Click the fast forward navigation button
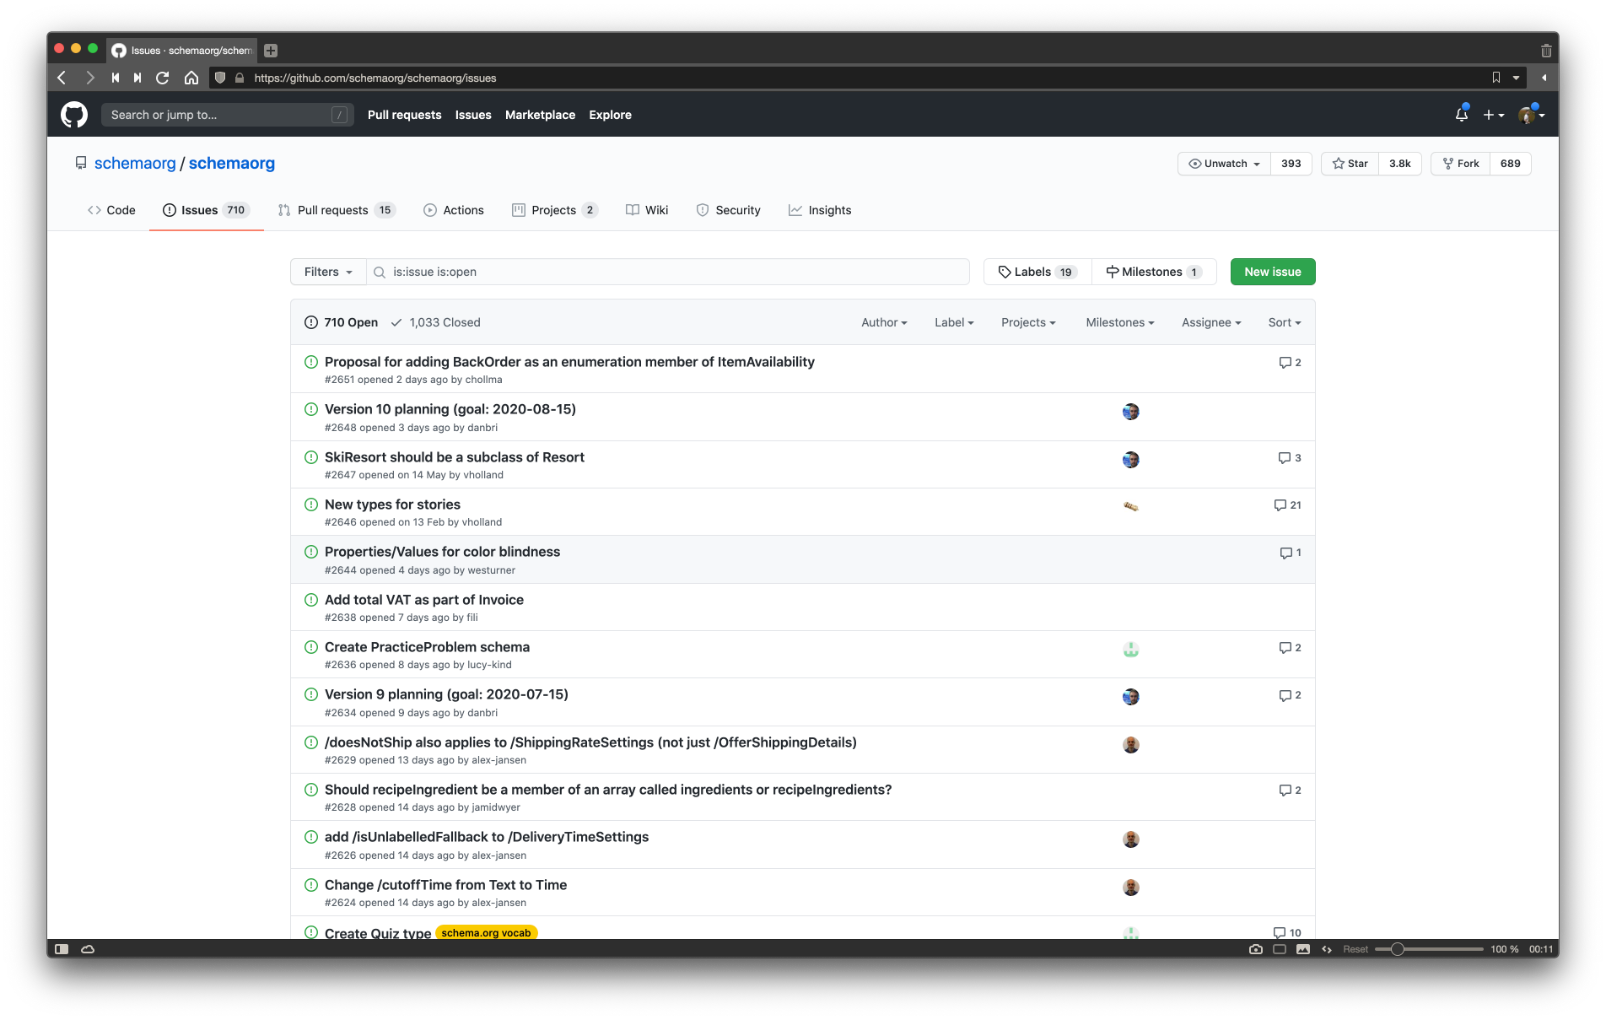Image resolution: width=1606 pixels, height=1020 pixels. tap(138, 78)
